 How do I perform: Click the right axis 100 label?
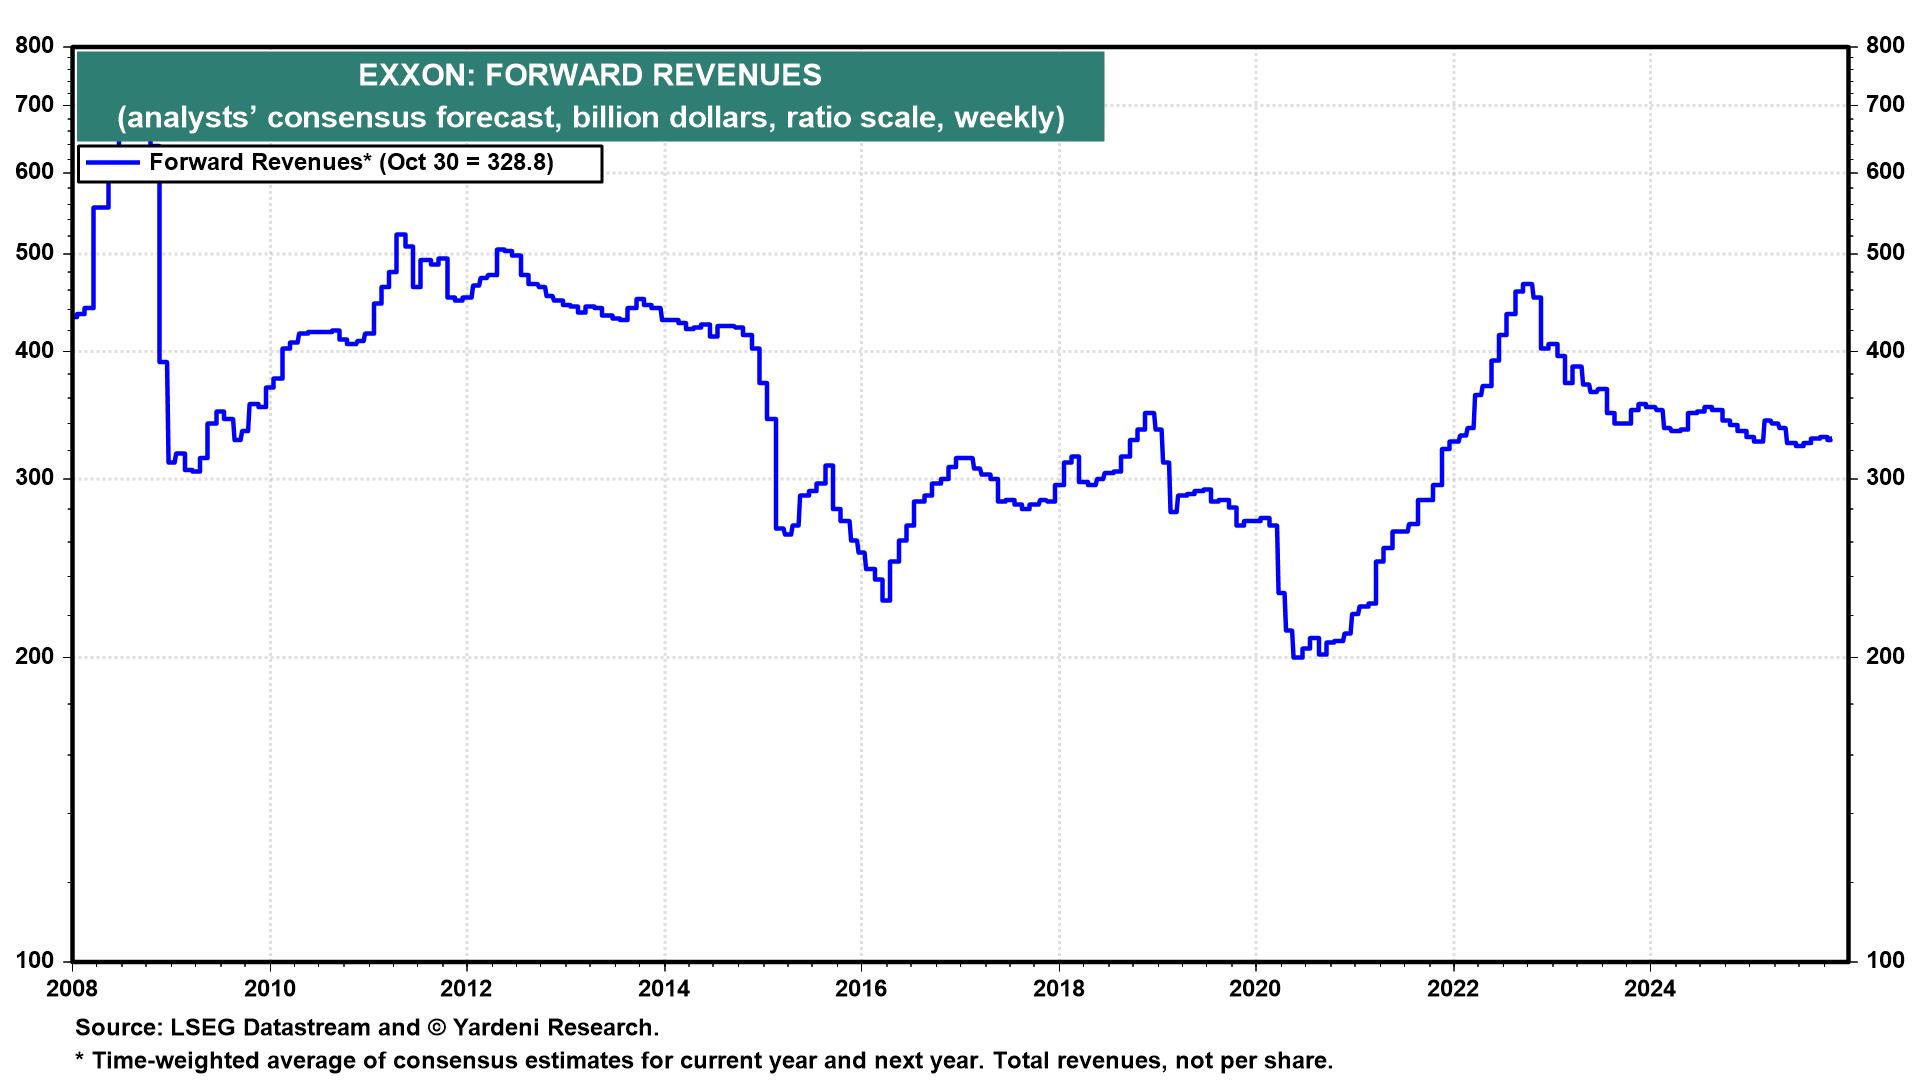pos(1884,961)
